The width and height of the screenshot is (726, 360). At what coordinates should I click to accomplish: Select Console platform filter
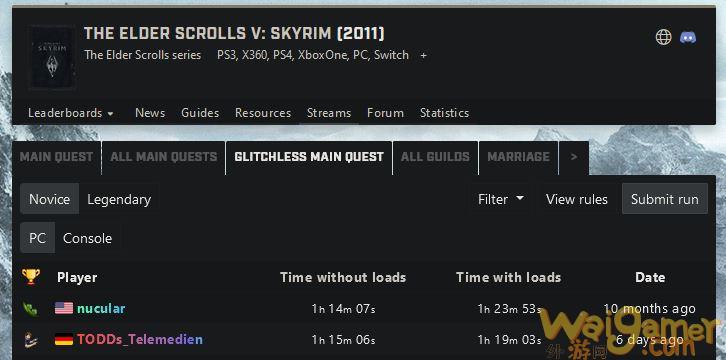[88, 238]
